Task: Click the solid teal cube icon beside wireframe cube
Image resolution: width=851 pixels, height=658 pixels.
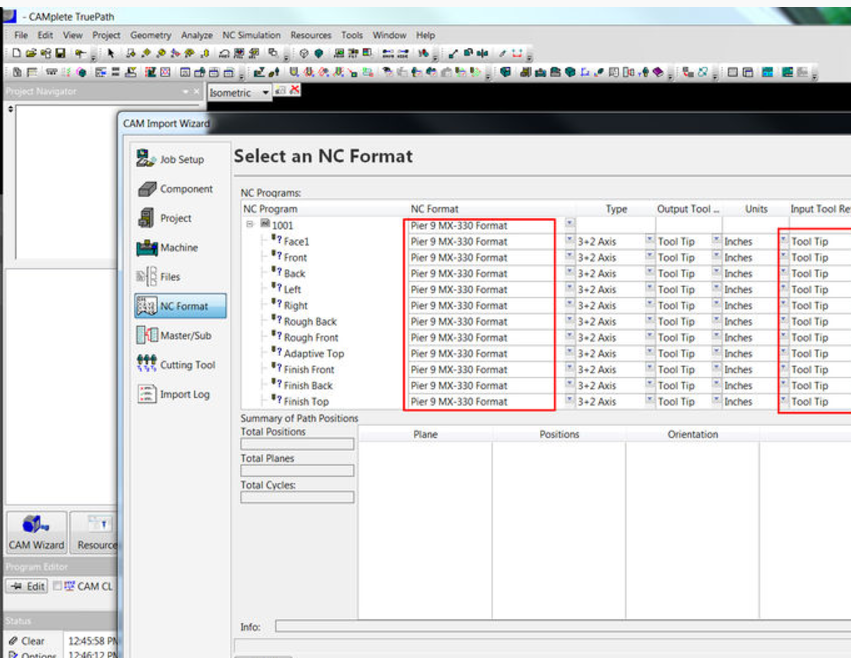Action: coord(319,53)
